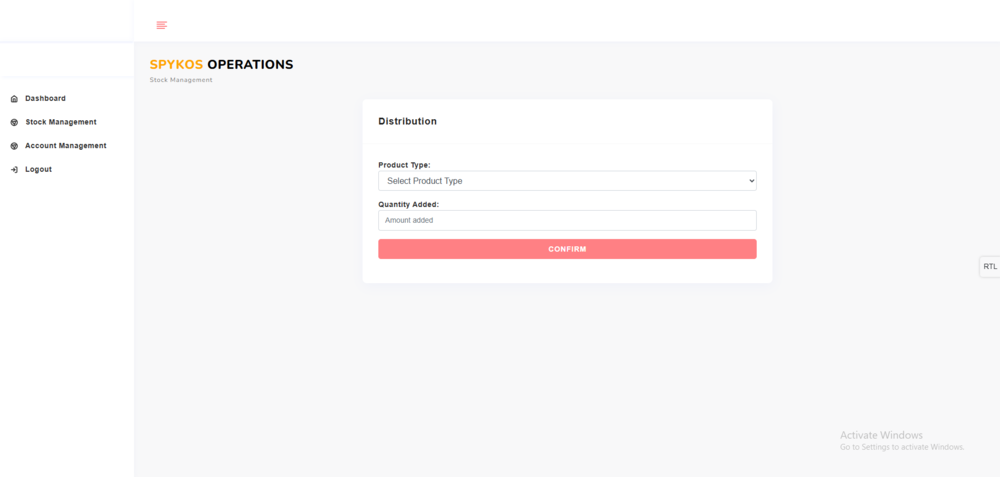
Task: Click the Dashboard home icon
Action: click(14, 99)
